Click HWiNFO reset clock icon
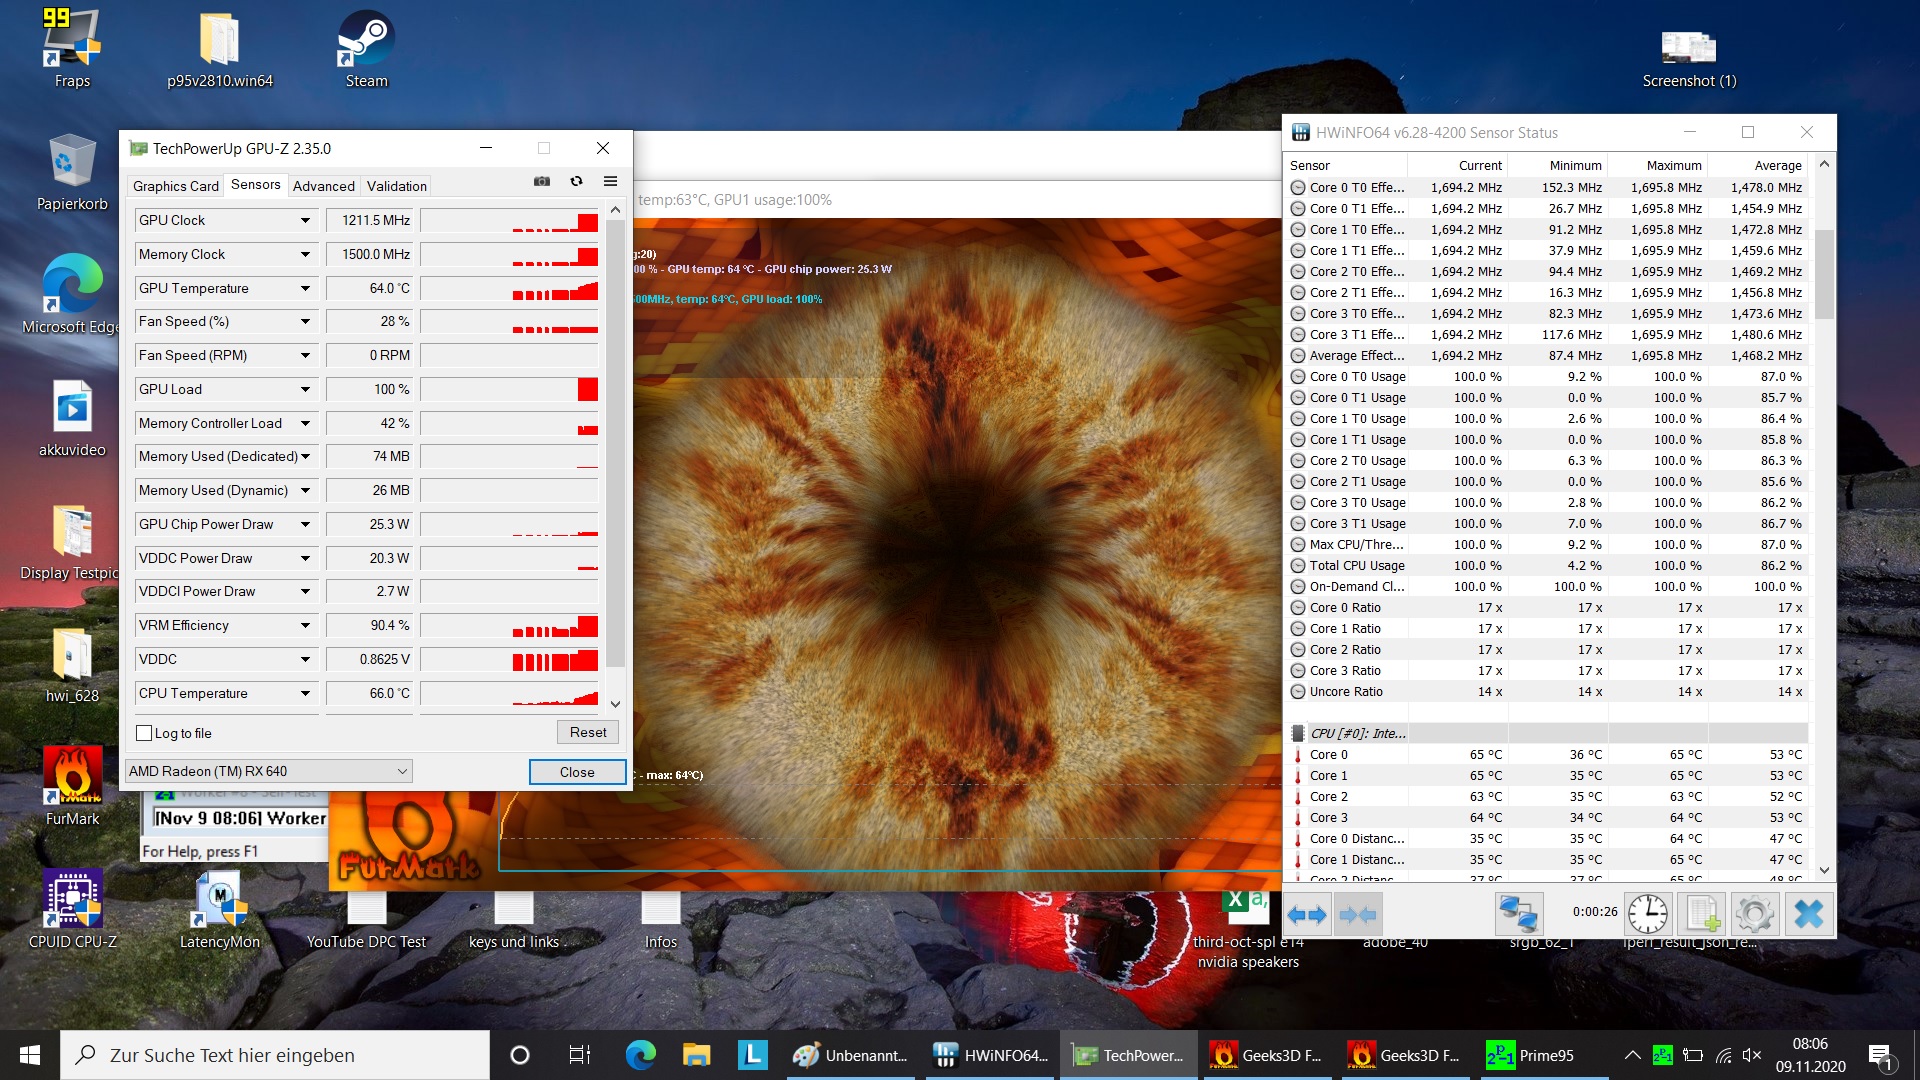This screenshot has height=1080, width=1920. pos(1647,914)
